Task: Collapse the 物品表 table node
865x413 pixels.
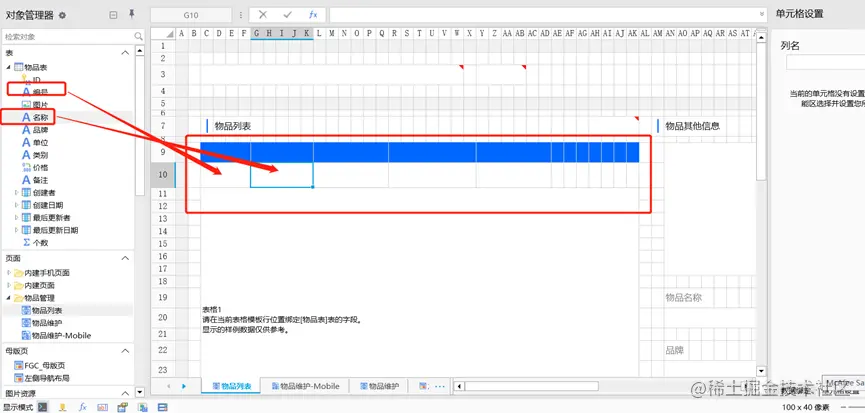Action: click(x=8, y=67)
